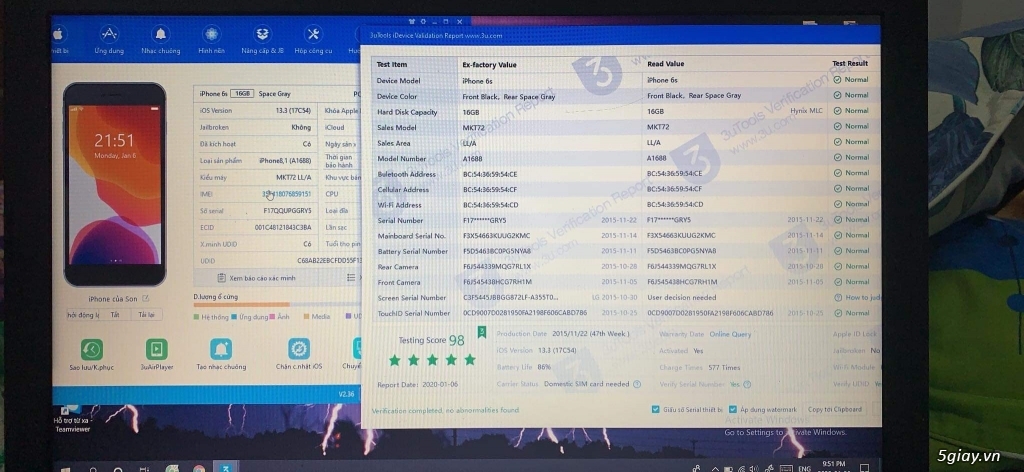This screenshot has width=1024, height=472.
Task: Click the ENG language indicator in taskbar
Action: tap(805, 468)
